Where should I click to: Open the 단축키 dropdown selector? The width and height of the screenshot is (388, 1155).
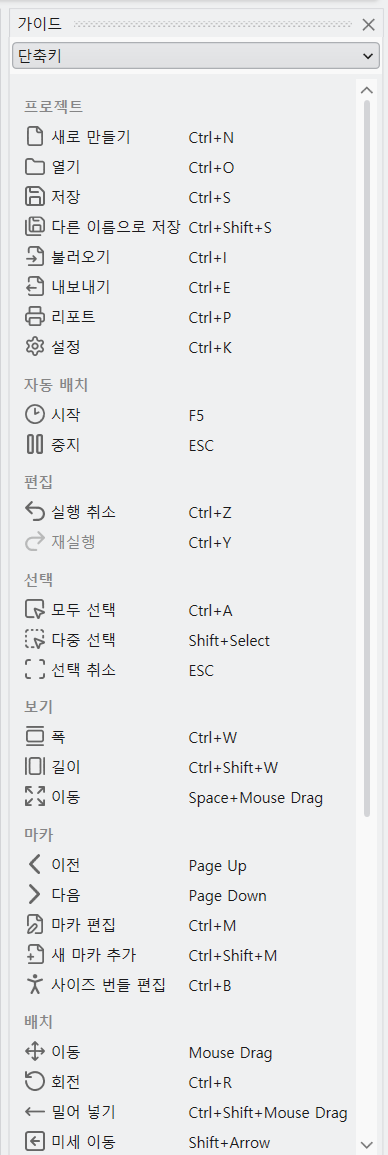point(195,55)
